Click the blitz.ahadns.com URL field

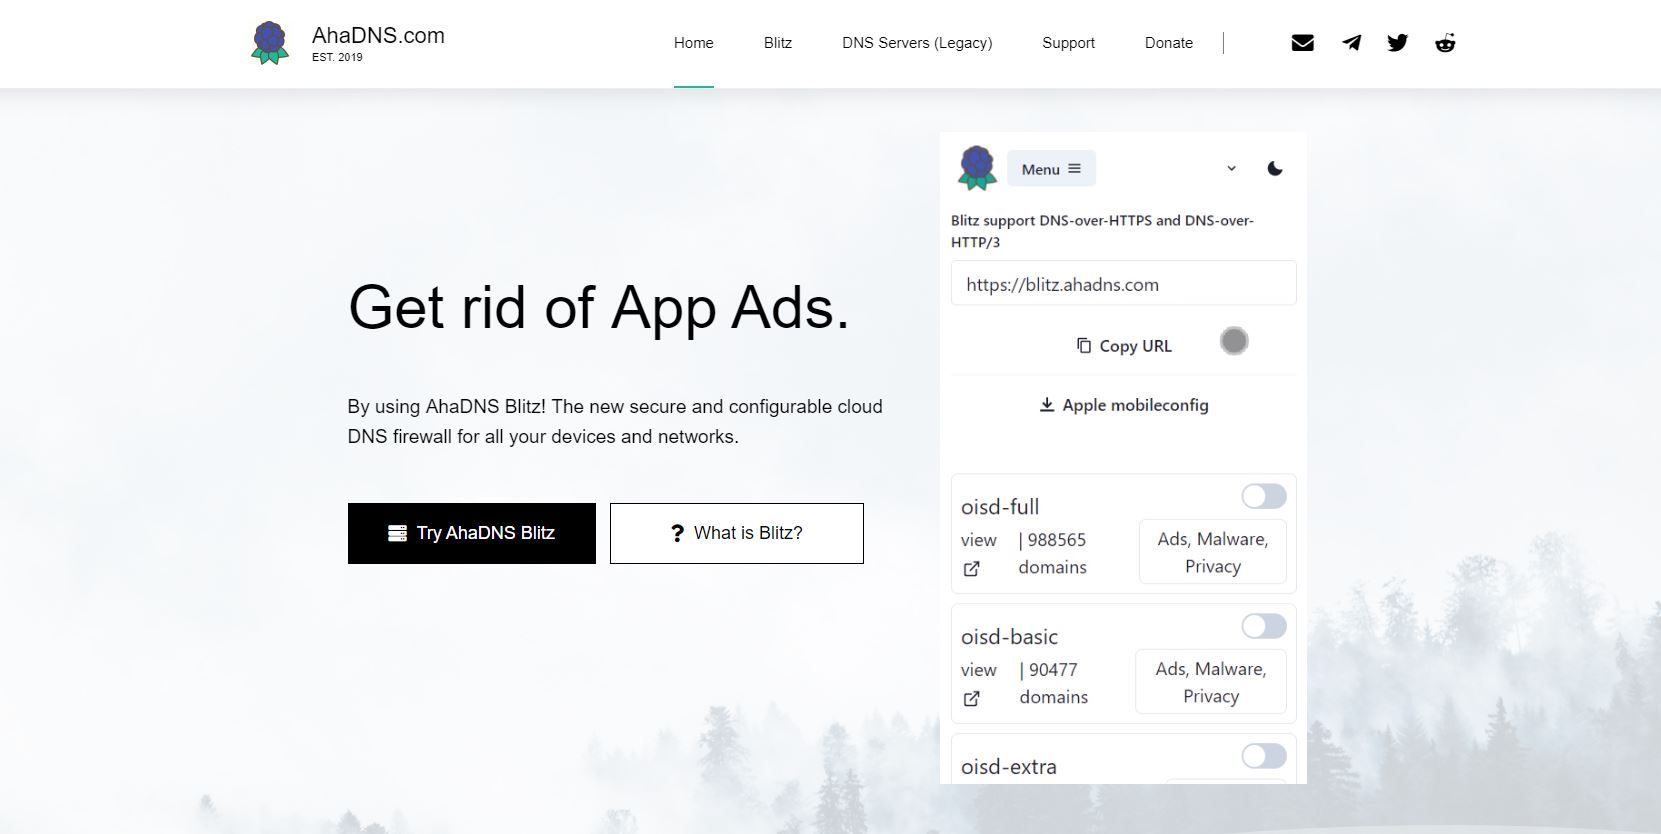1124,284
